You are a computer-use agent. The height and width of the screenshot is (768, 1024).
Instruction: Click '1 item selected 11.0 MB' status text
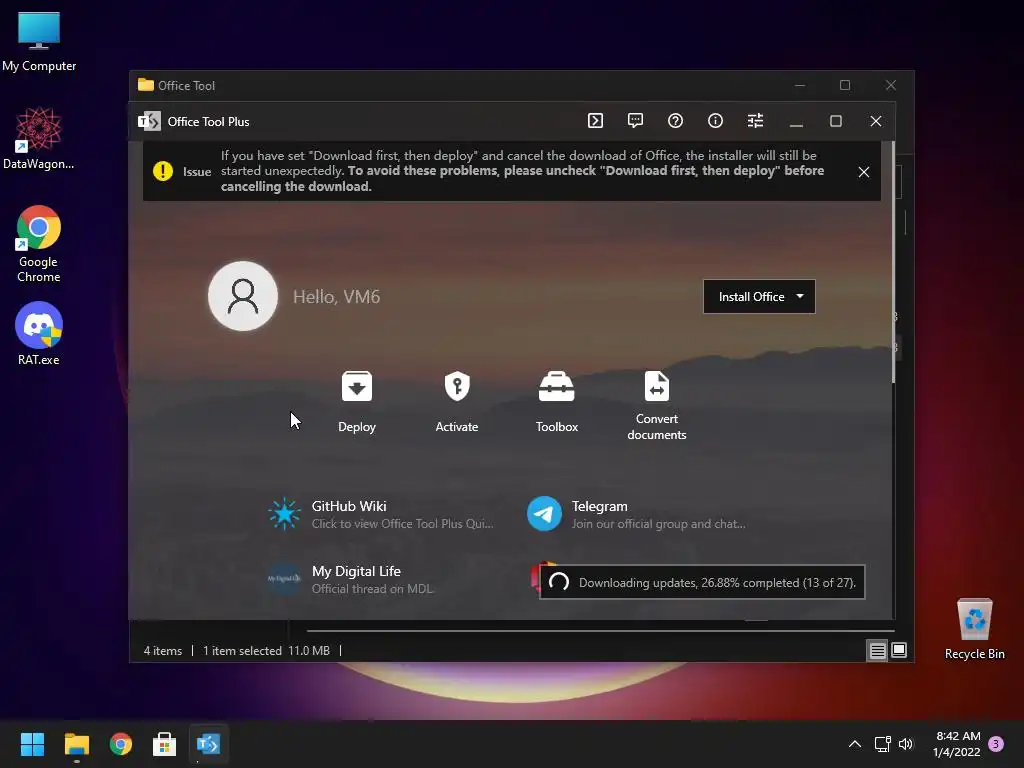click(266, 650)
